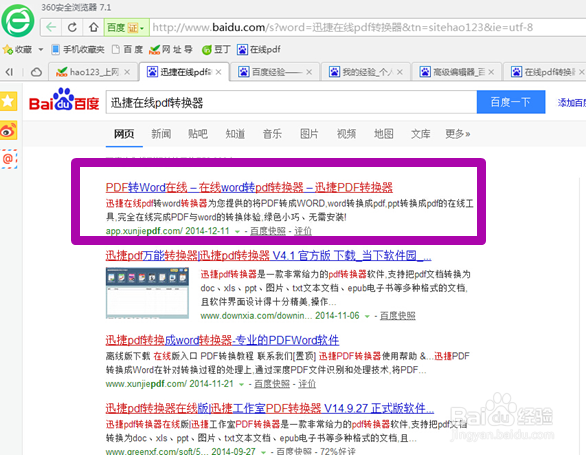
Task: Click the 添加百度 link beside the search button
Action: 572,102
